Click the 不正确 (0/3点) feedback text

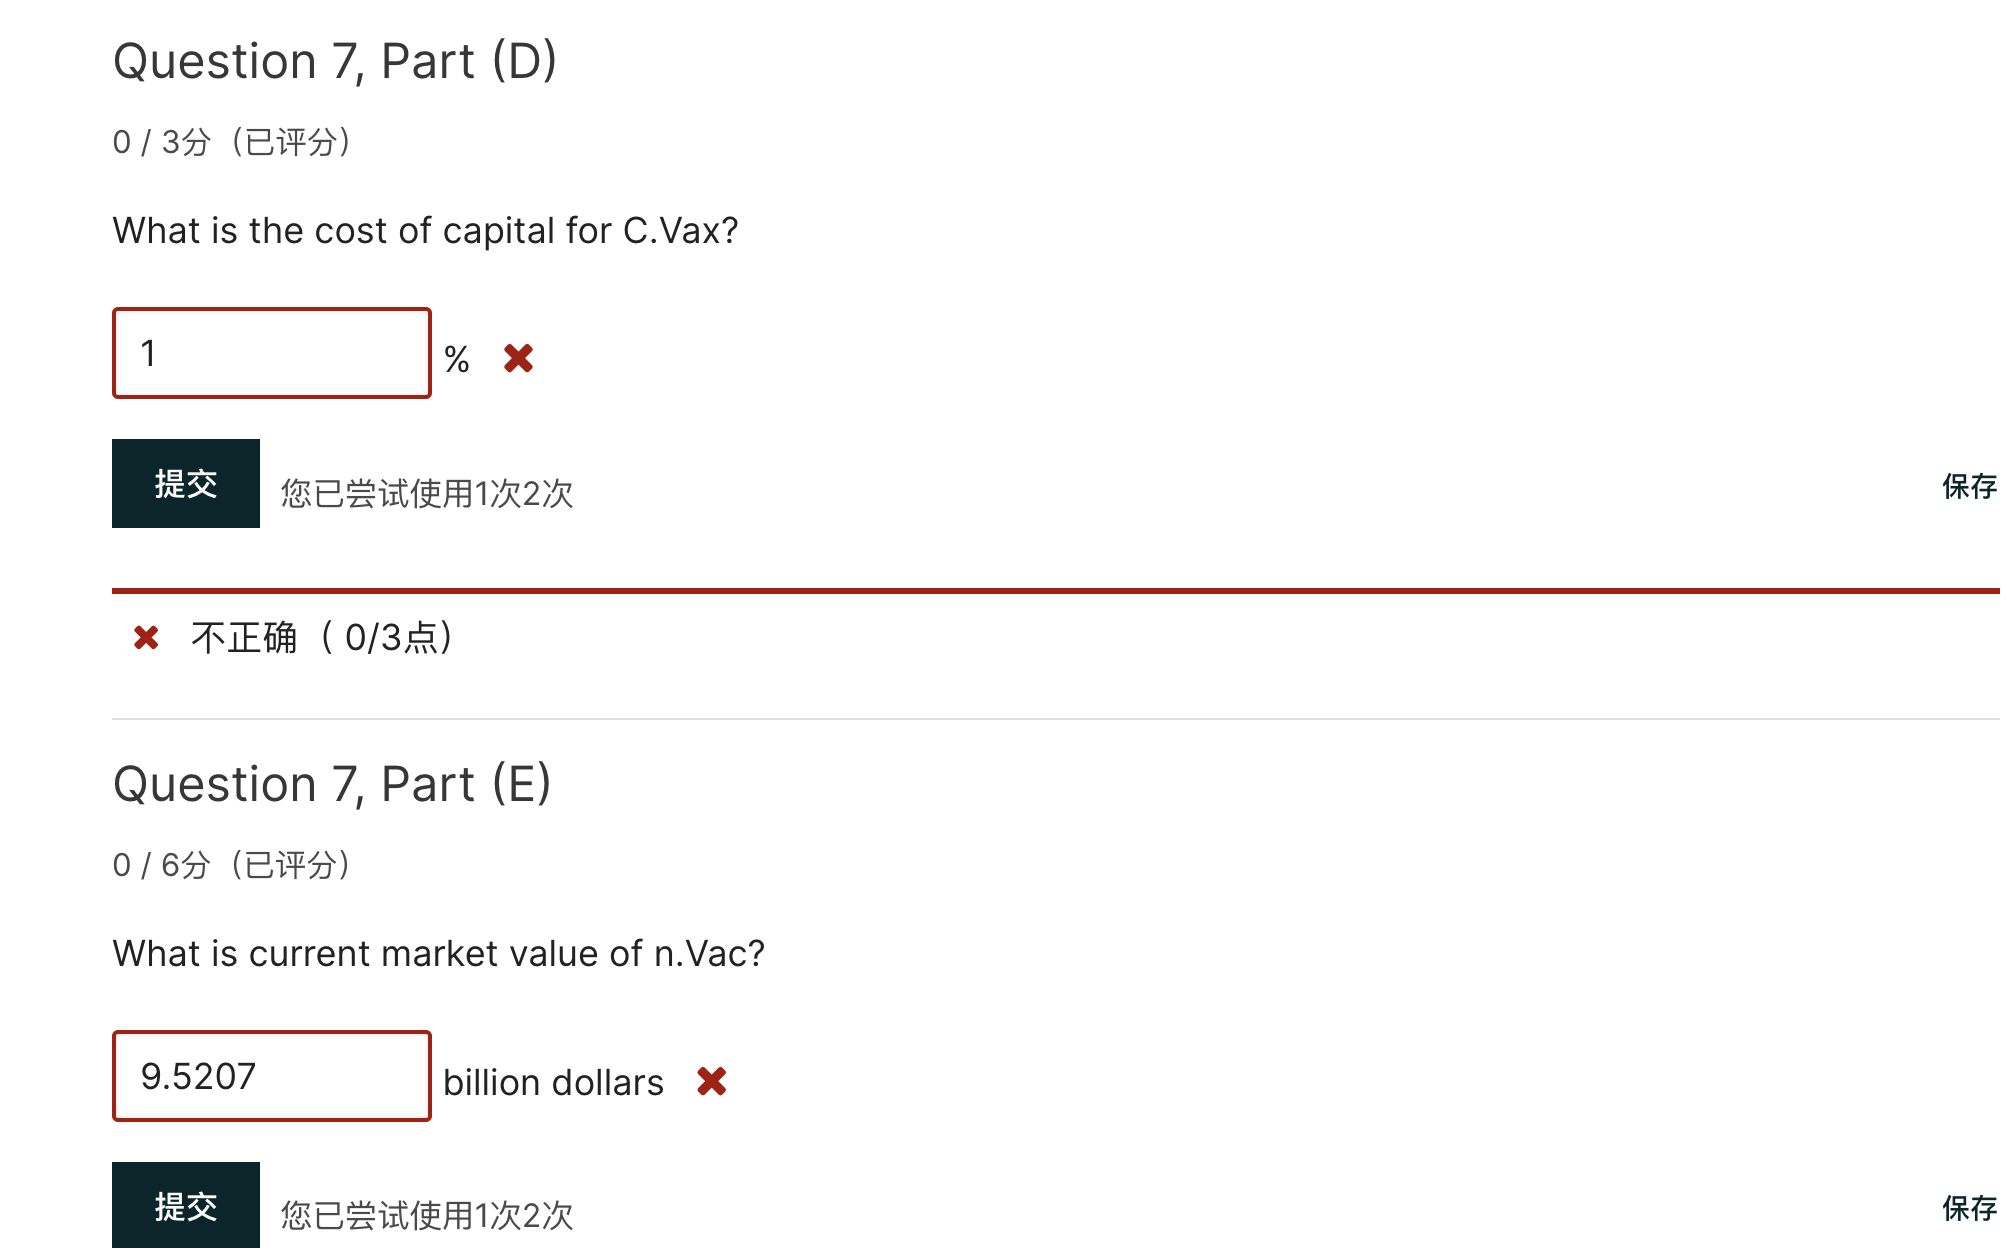(320, 638)
